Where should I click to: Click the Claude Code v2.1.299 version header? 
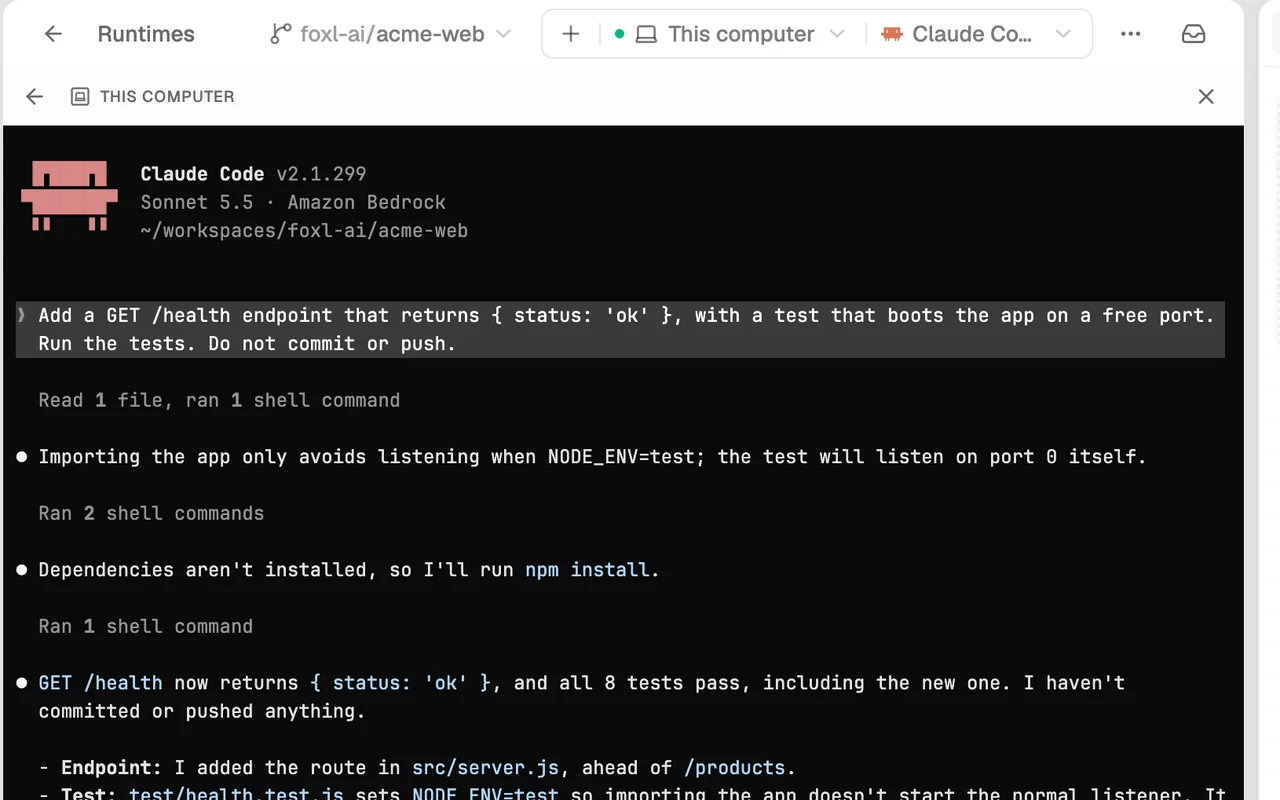[x=253, y=174]
